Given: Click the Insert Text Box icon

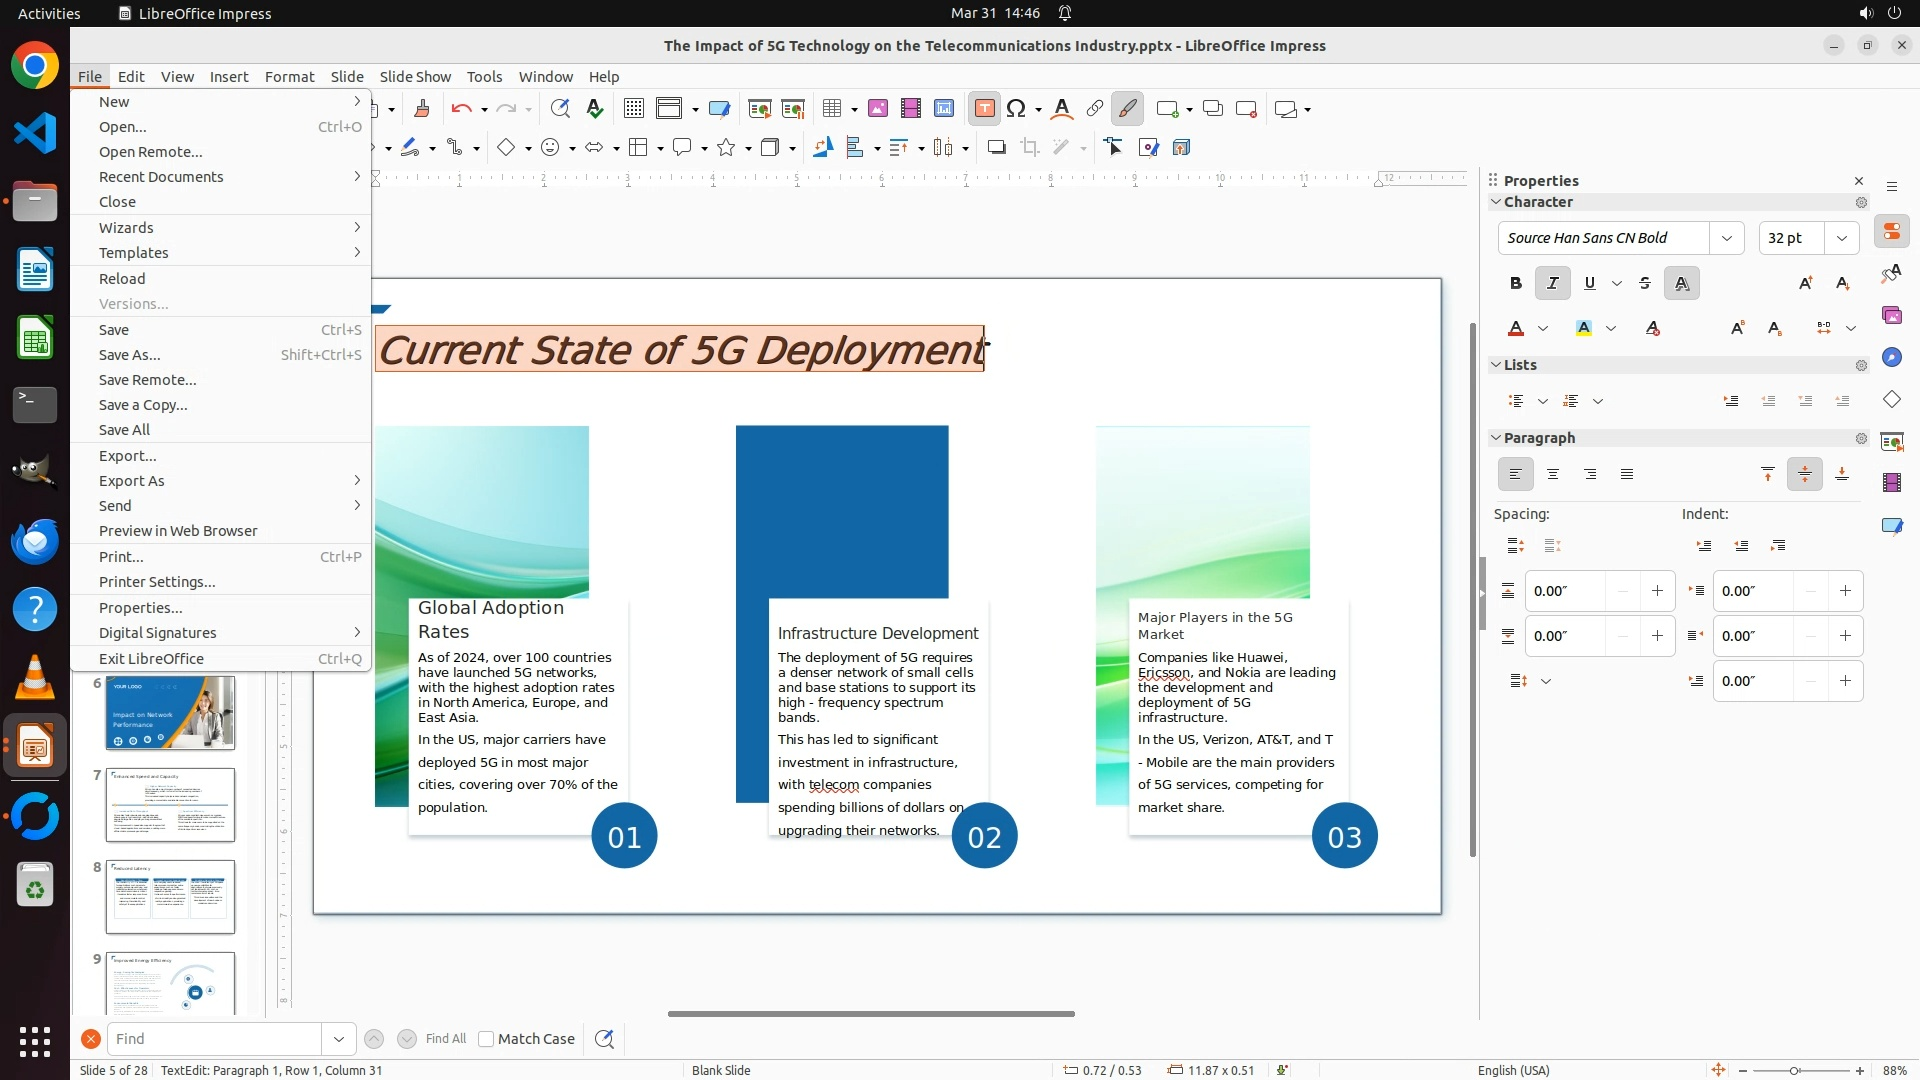Looking at the screenshot, I should (984, 109).
